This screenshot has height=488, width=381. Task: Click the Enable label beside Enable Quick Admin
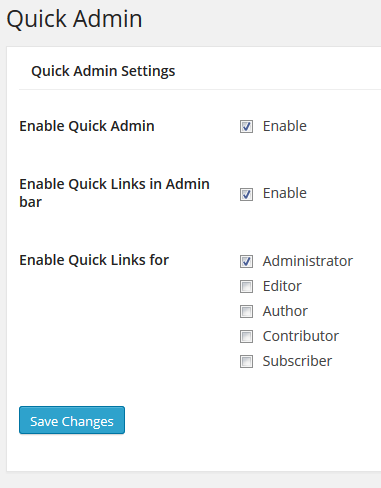coord(285,126)
